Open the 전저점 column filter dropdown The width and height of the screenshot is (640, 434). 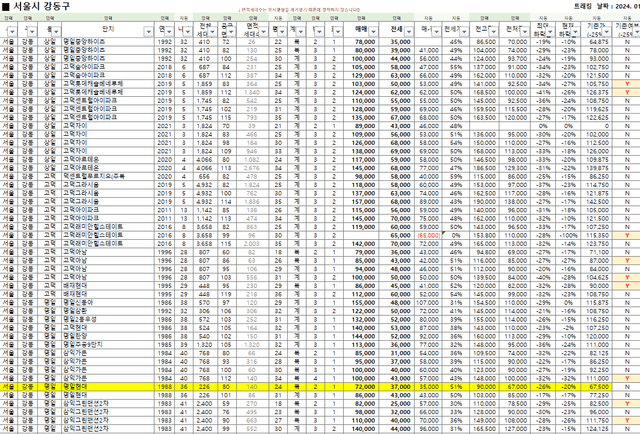524,32
